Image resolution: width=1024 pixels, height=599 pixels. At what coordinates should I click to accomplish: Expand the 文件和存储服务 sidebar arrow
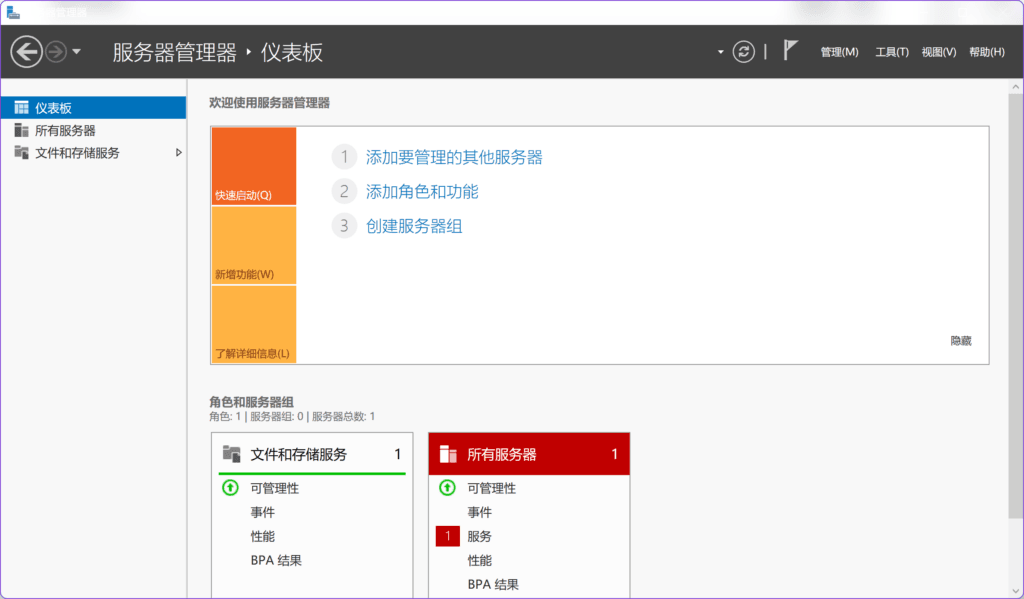point(179,153)
